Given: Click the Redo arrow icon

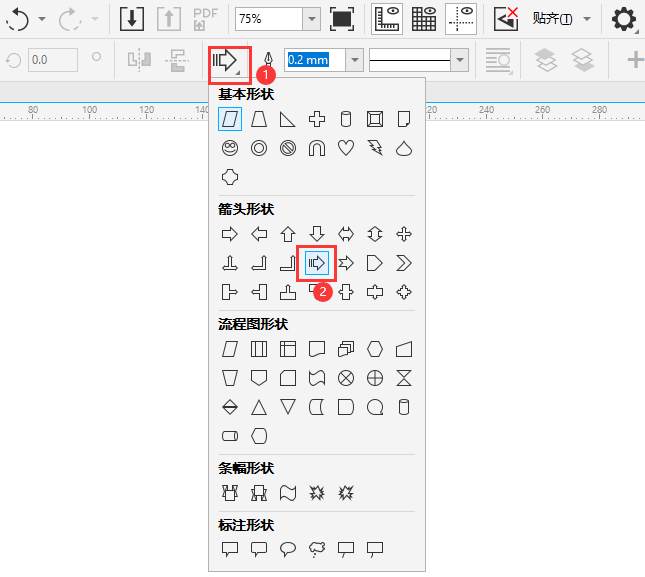Looking at the screenshot, I should 70,19.
